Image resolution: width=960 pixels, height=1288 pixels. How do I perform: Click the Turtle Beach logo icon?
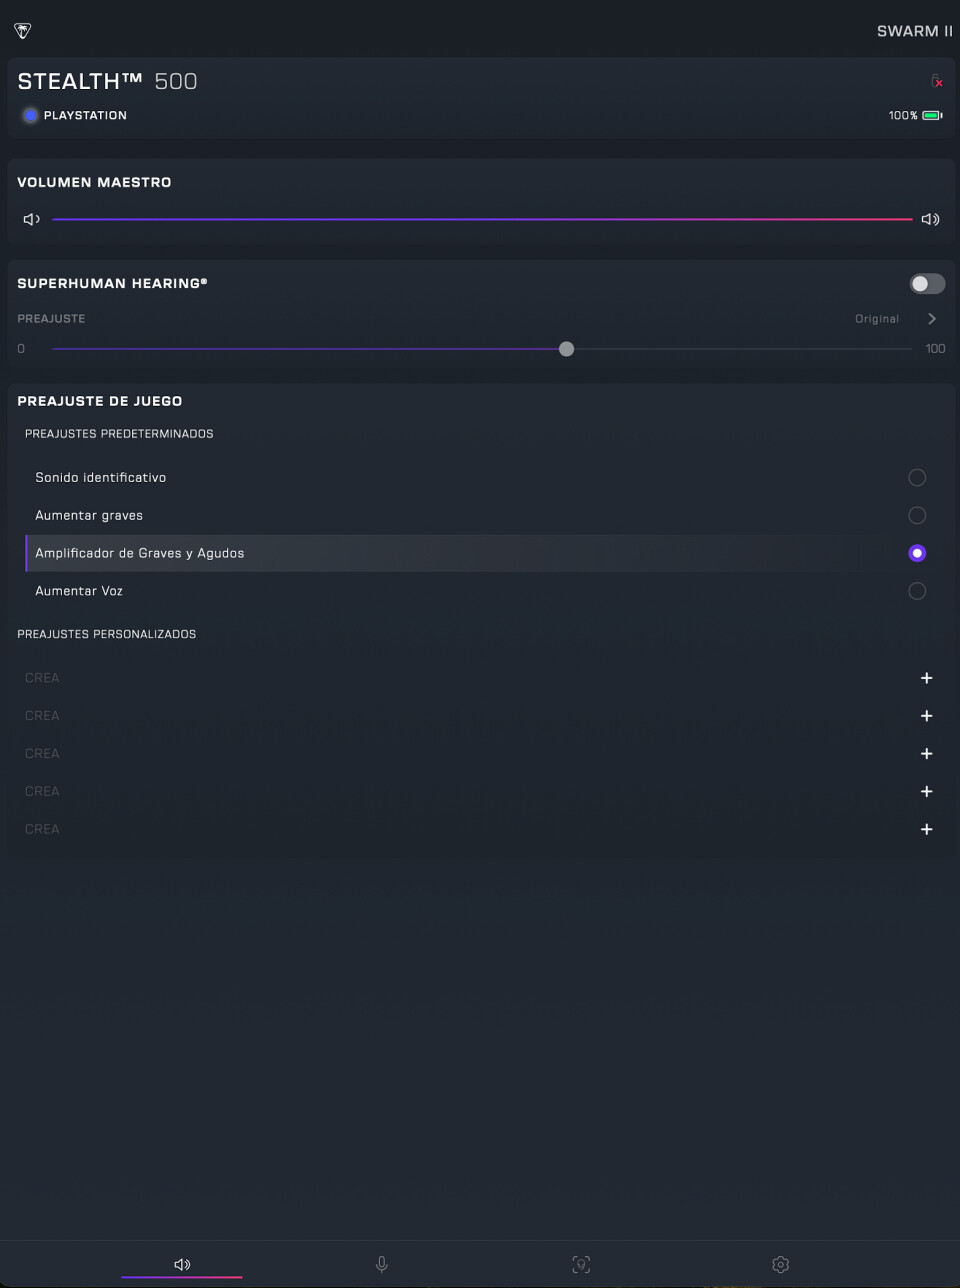point(22,30)
